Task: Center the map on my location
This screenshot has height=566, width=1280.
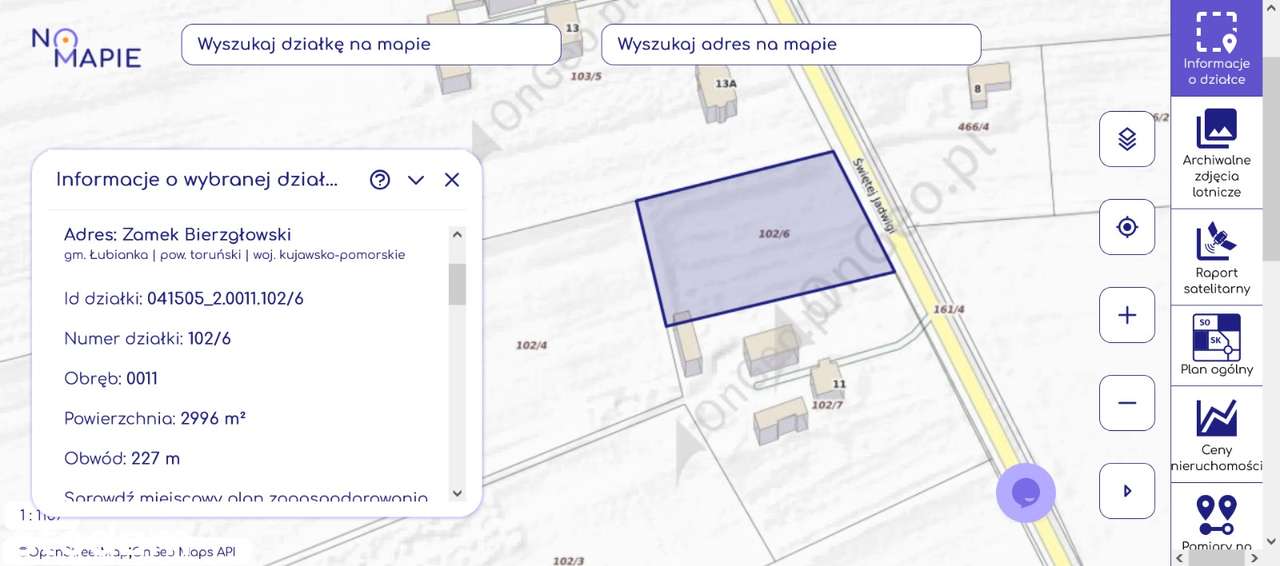Action: (1127, 227)
